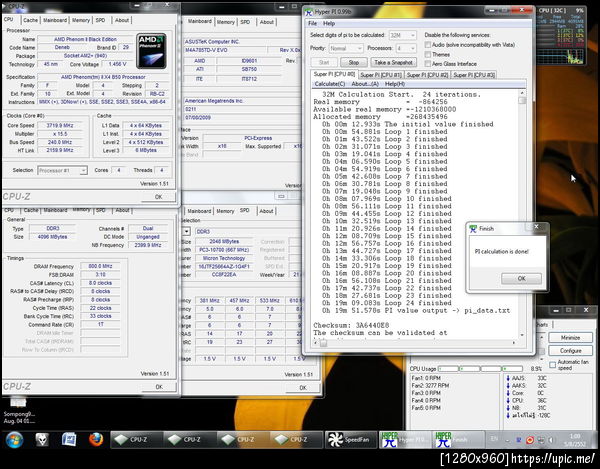Click the Hyper PI title bar pi icon
Viewport: 600px width, 469px height.
tap(309, 12)
